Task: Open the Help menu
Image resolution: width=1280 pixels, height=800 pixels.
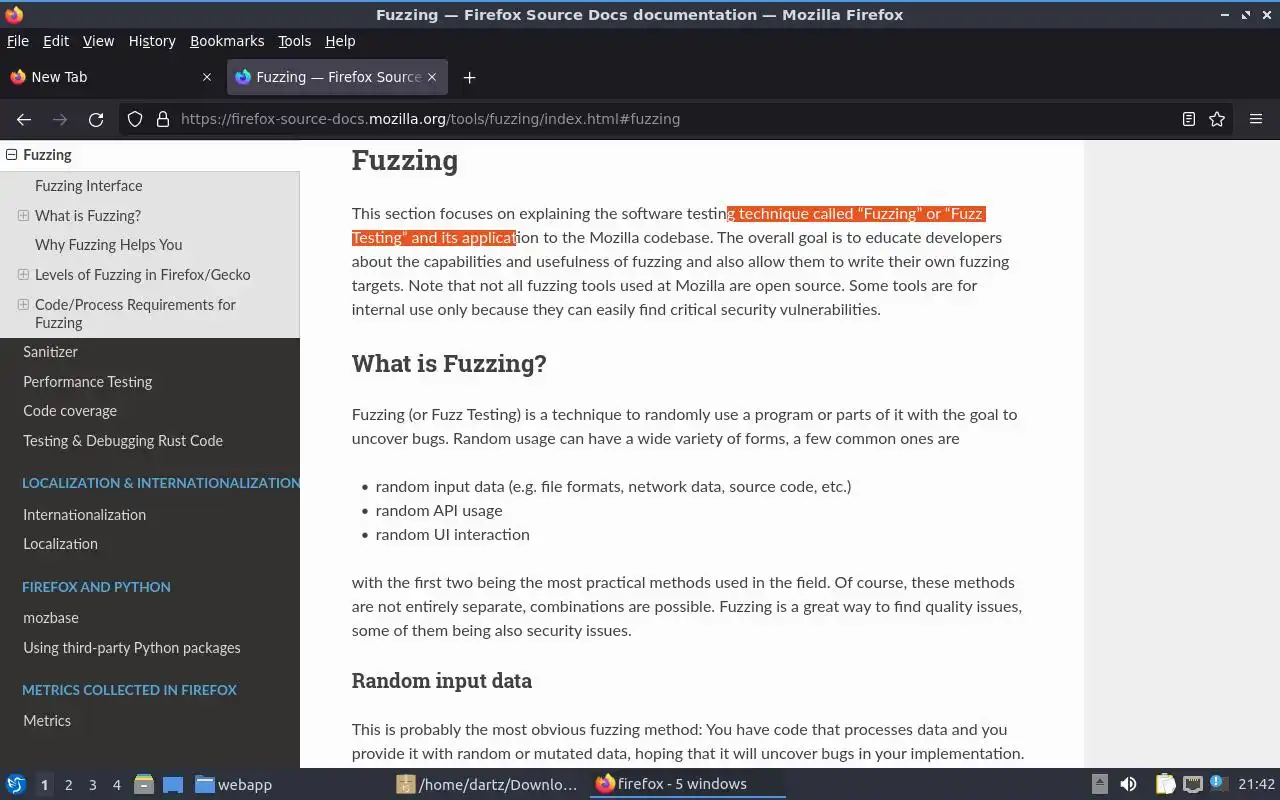Action: (x=340, y=41)
